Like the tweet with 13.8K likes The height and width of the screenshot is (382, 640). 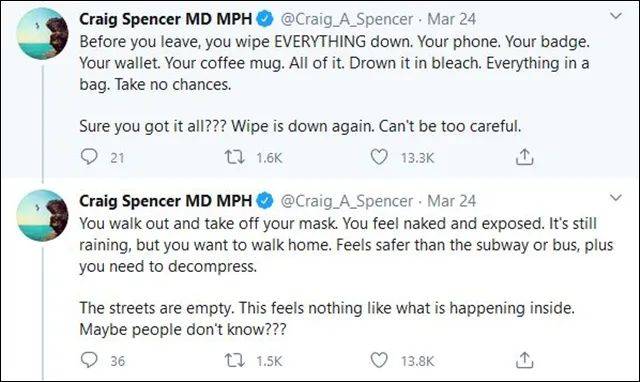tap(379, 360)
